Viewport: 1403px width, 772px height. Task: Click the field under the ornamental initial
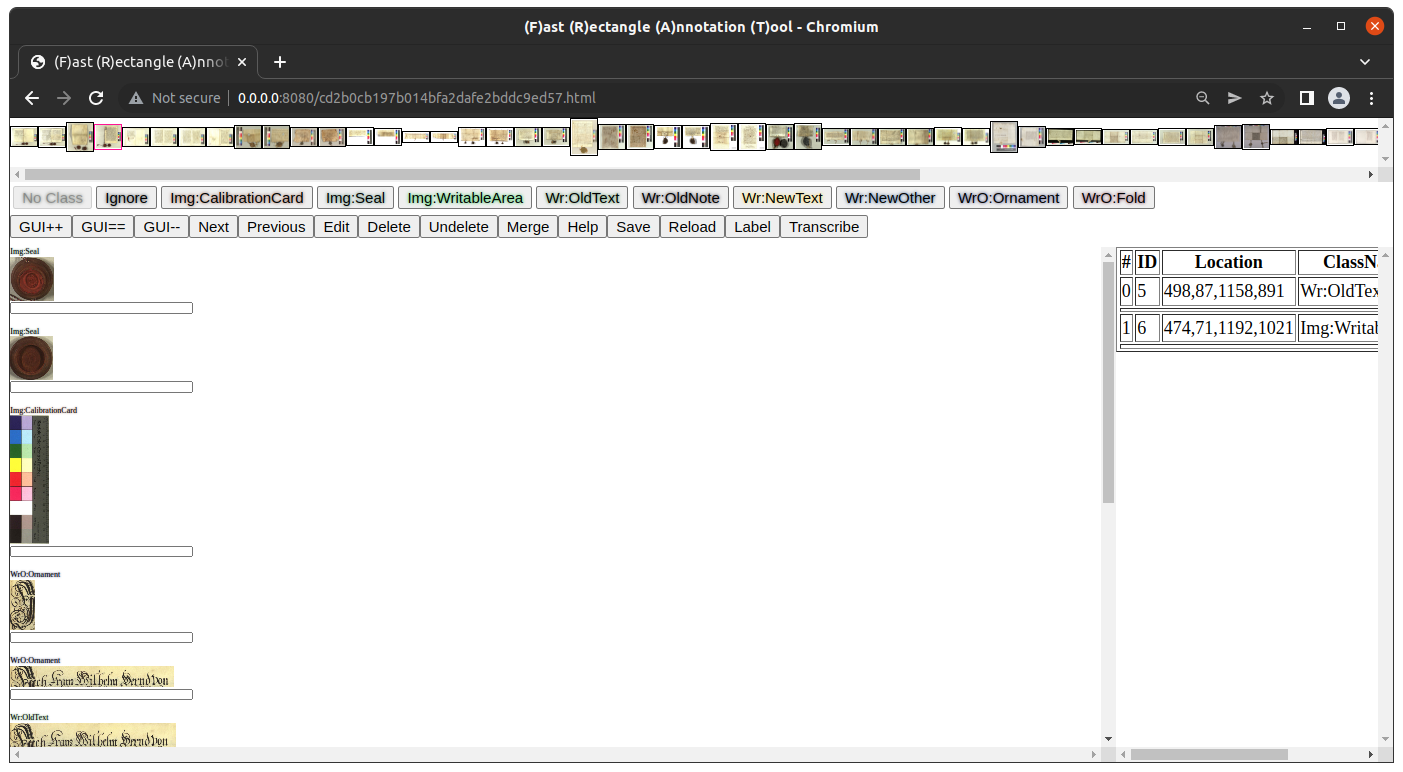(101, 638)
